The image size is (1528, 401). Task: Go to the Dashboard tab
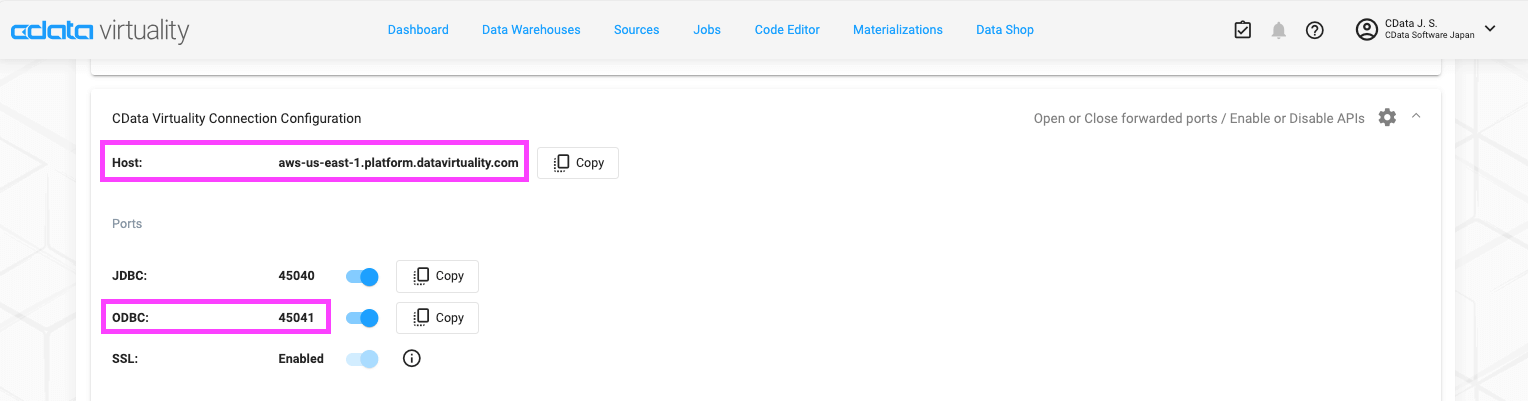[418, 30]
